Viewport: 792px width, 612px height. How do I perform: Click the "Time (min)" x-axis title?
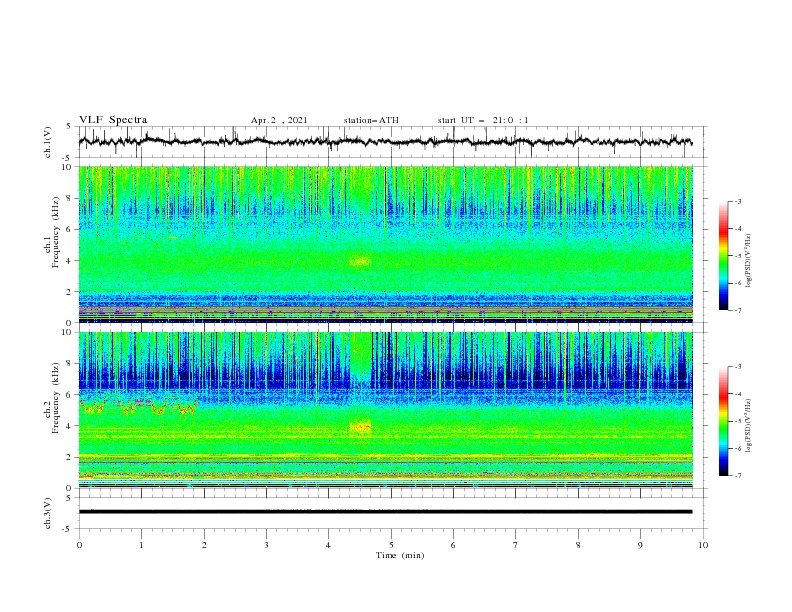point(400,555)
